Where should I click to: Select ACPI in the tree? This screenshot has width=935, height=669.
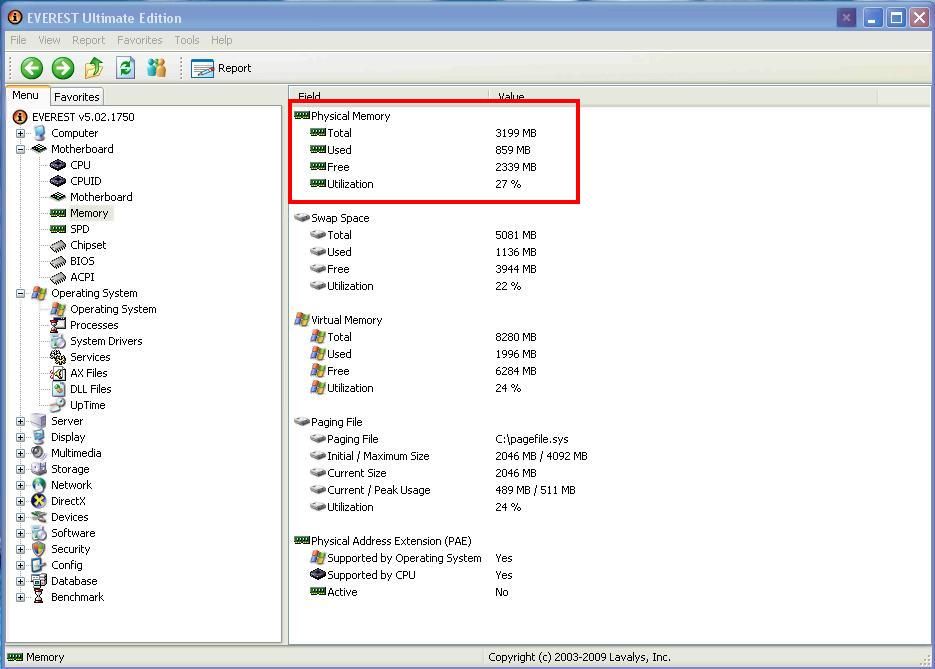[x=82, y=277]
